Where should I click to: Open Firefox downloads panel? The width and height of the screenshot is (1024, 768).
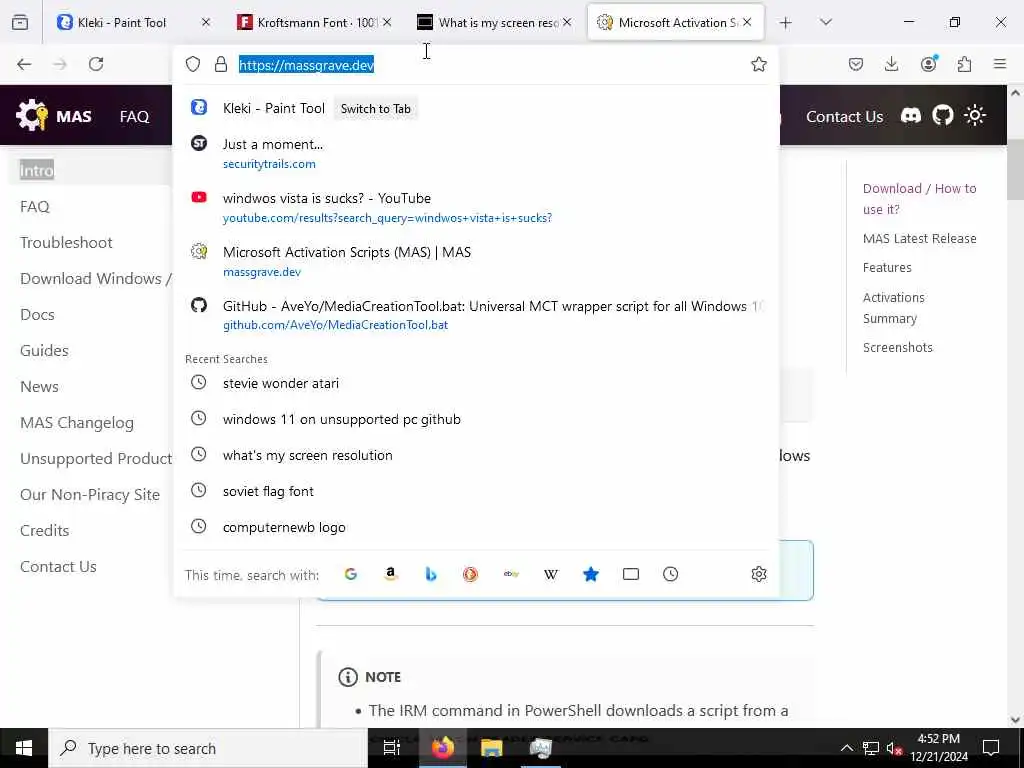(891, 64)
